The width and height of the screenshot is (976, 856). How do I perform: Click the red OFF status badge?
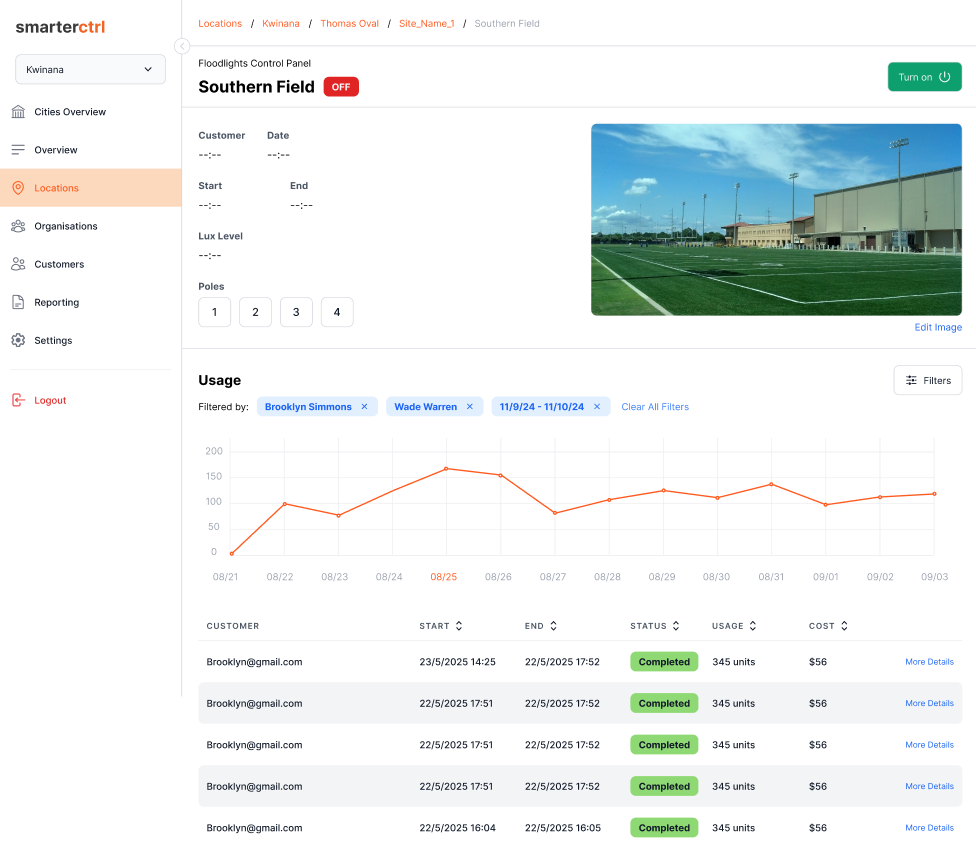341,87
